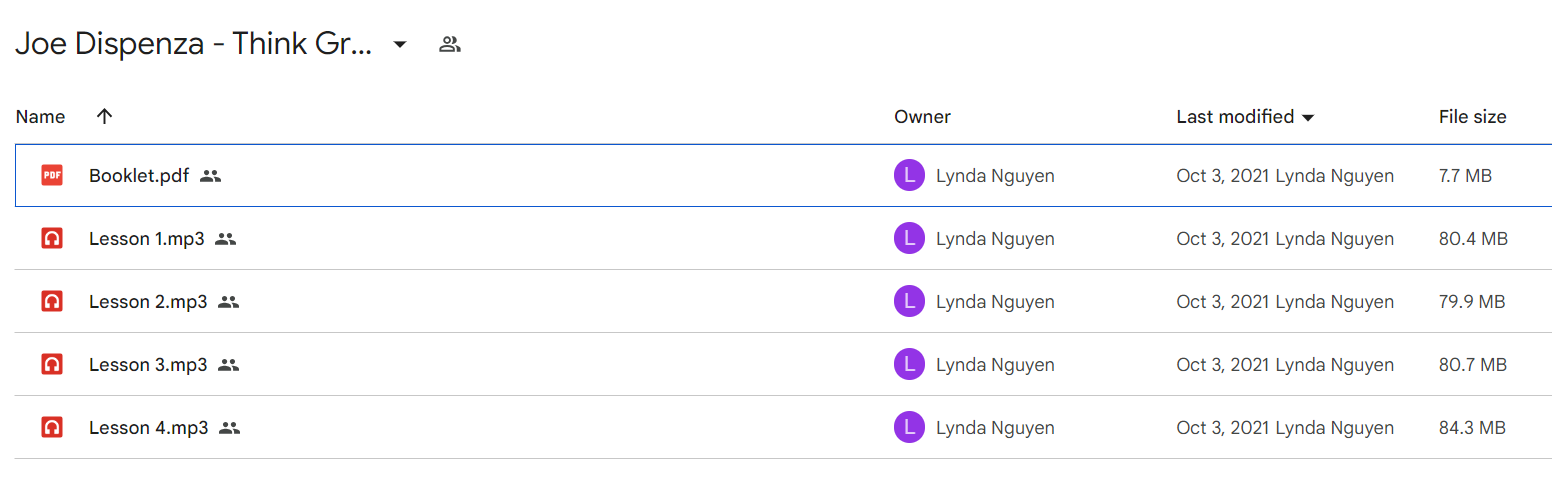This screenshot has height=504, width=1552.
Task: Open the folder title dropdown arrow
Action: pos(400,44)
